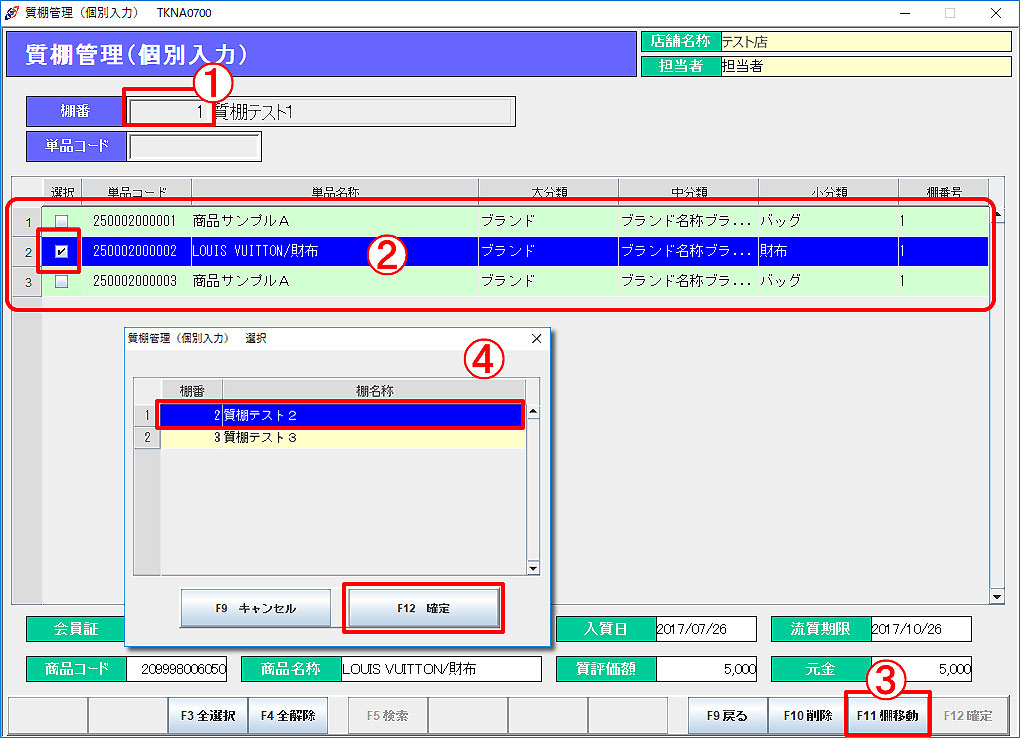Close the 選択 dialog with X
Image resolution: width=1020 pixels, height=738 pixels.
(x=536, y=339)
